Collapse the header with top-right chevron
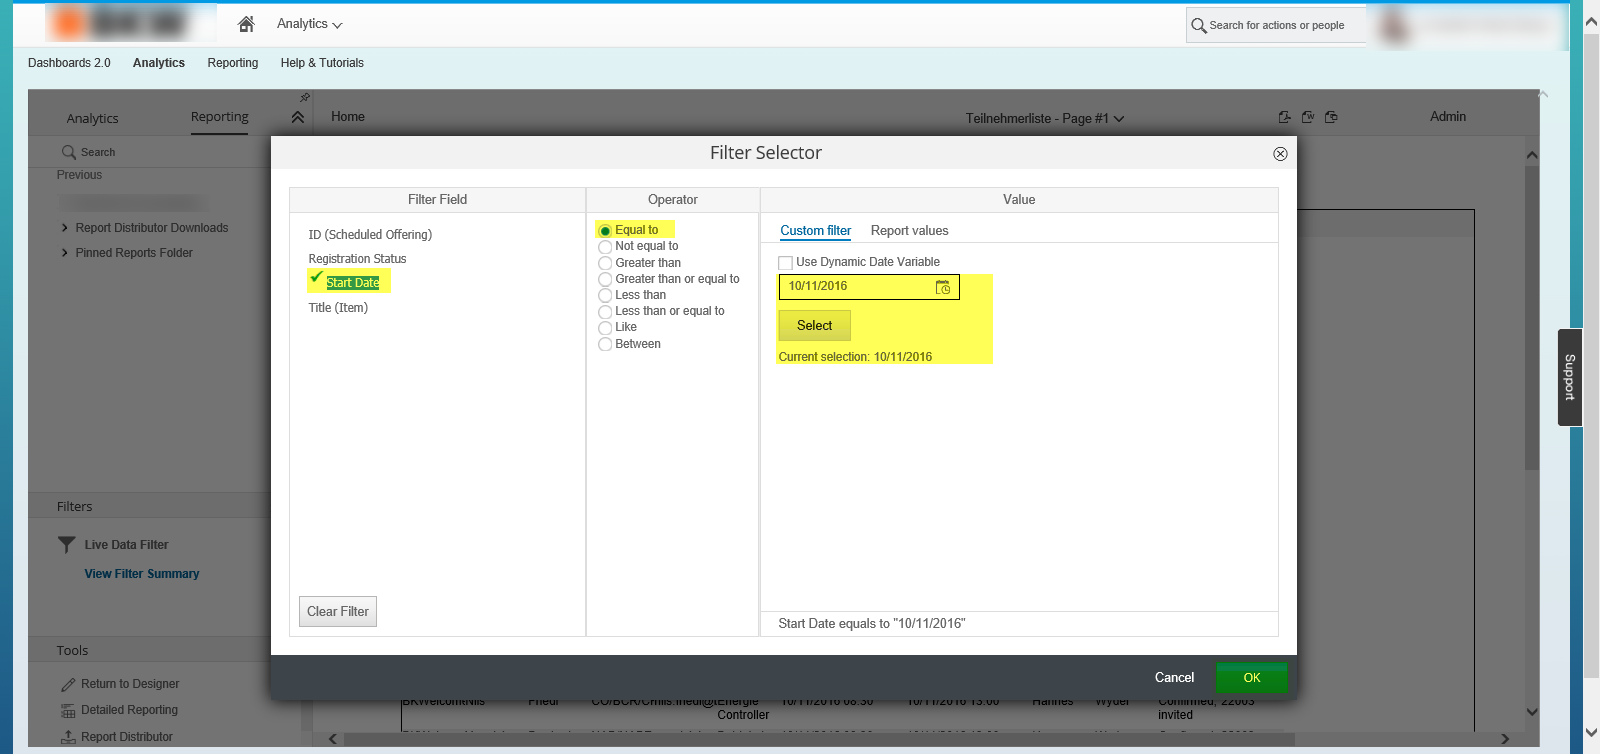The image size is (1600, 754). pyautogui.click(x=1543, y=95)
